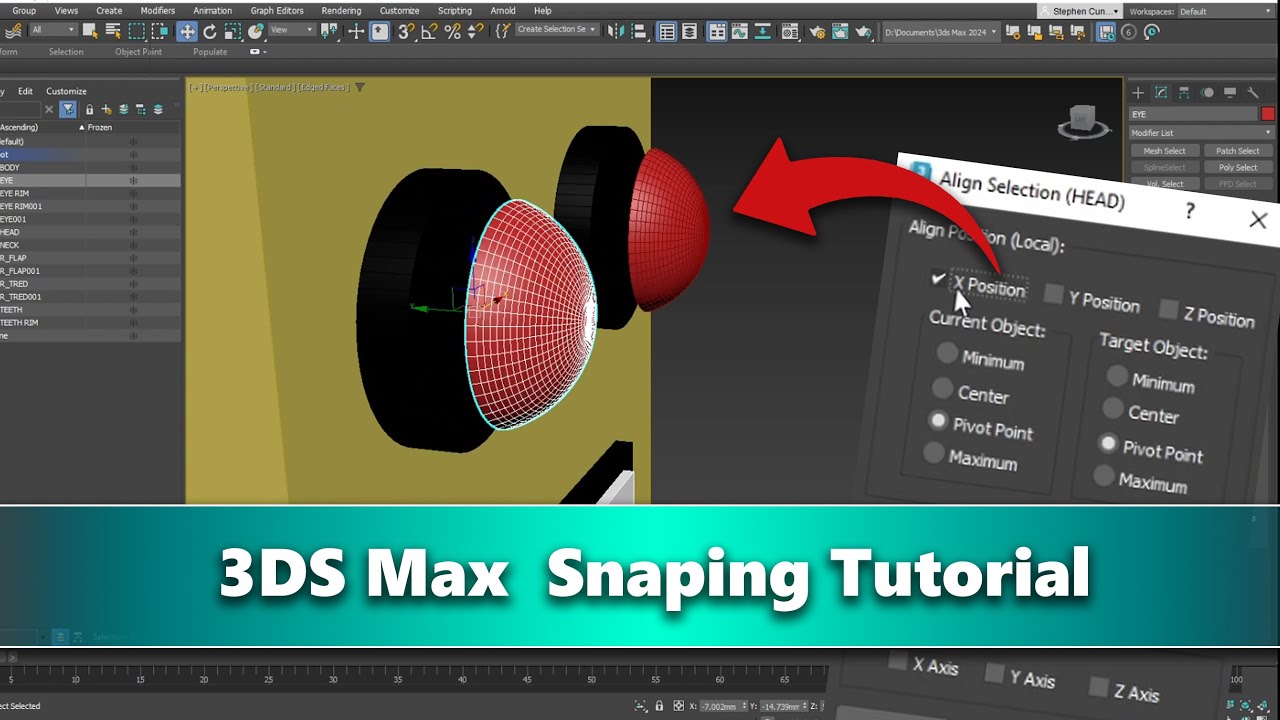Screen dimensions: 1280x720
Task: Toggle the 3D Snaps icon
Action: coord(405,31)
